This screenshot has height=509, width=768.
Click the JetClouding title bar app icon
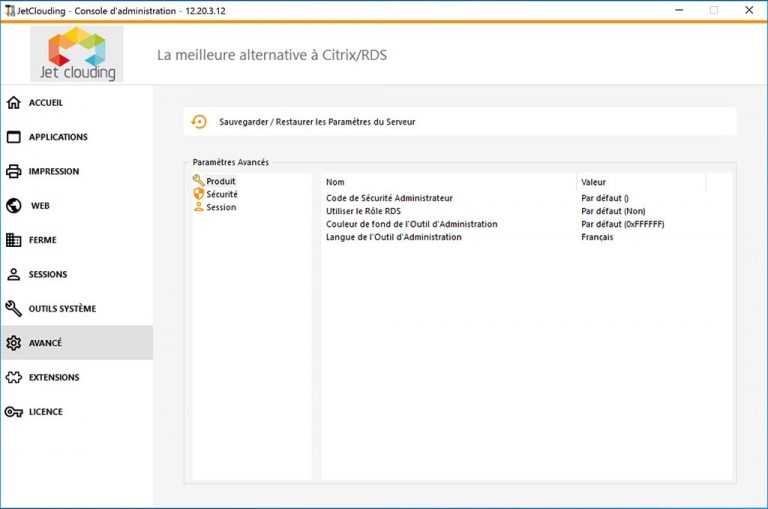pyautogui.click(x=10, y=10)
